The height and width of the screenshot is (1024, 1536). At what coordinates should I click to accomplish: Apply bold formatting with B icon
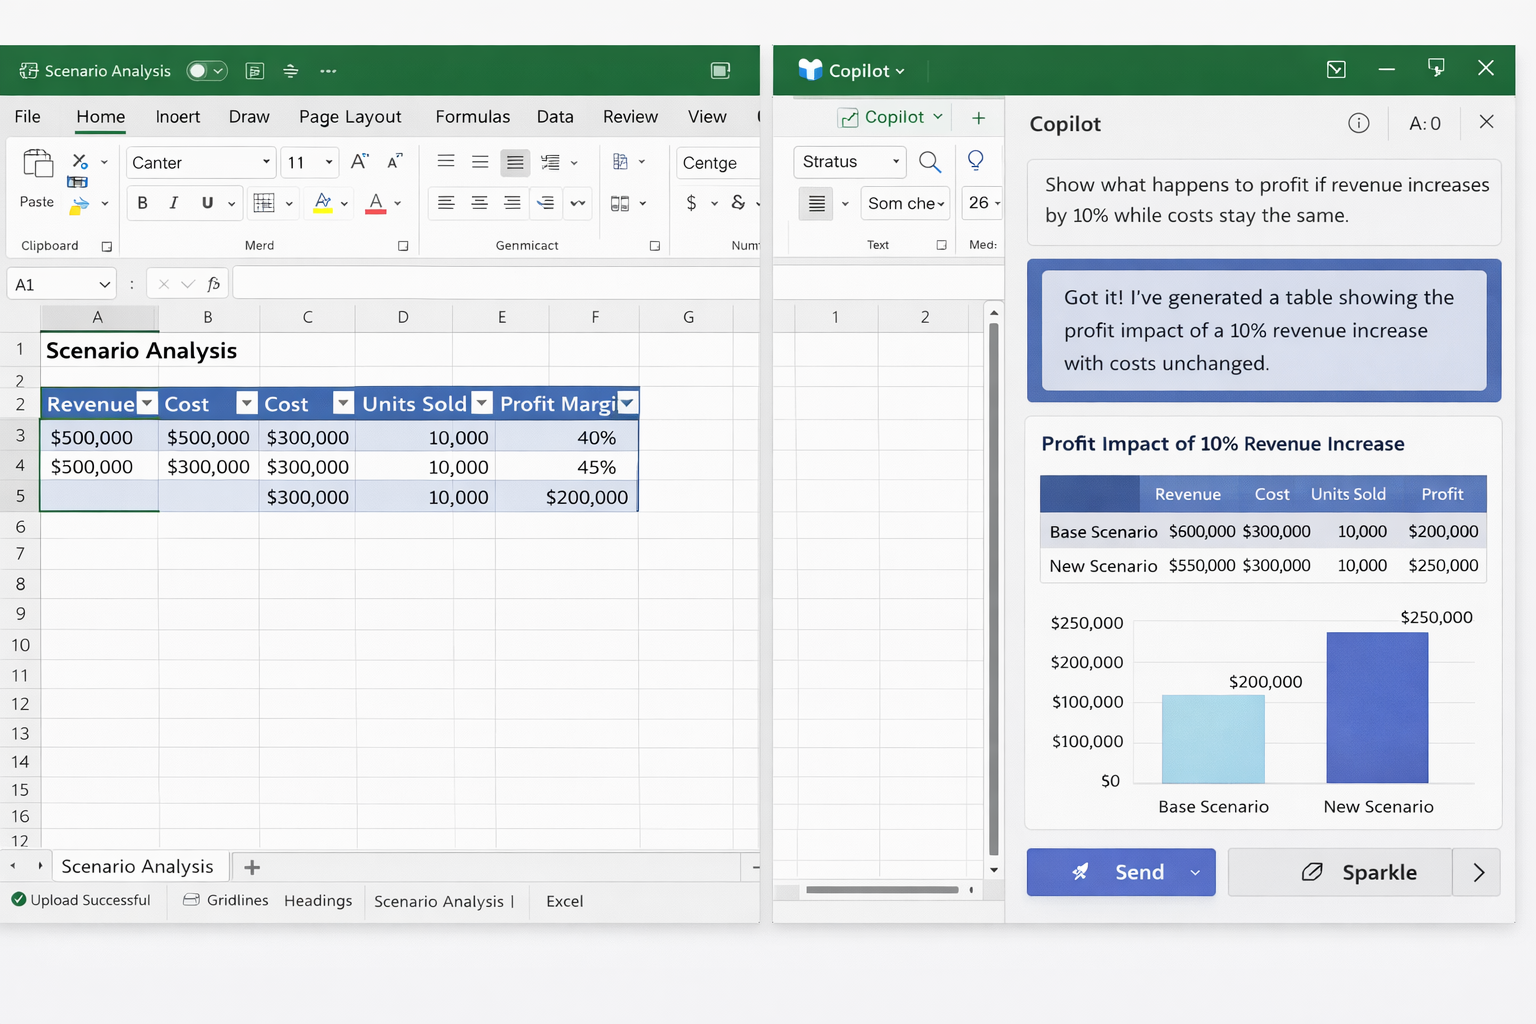pyautogui.click(x=142, y=203)
